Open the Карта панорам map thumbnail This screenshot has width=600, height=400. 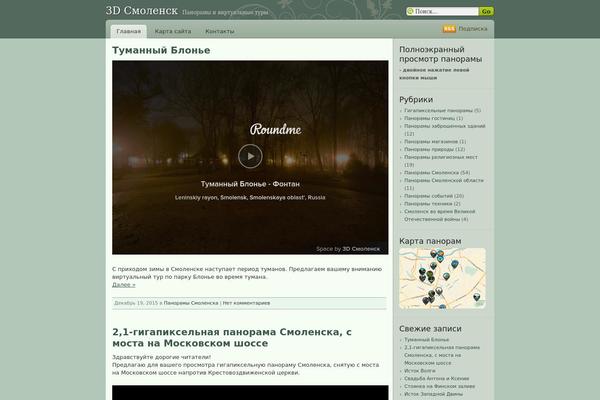442,278
